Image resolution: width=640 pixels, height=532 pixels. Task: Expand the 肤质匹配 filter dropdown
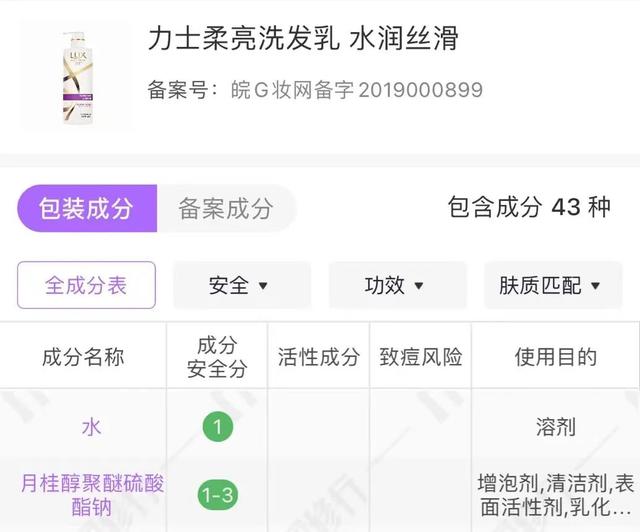click(x=553, y=285)
